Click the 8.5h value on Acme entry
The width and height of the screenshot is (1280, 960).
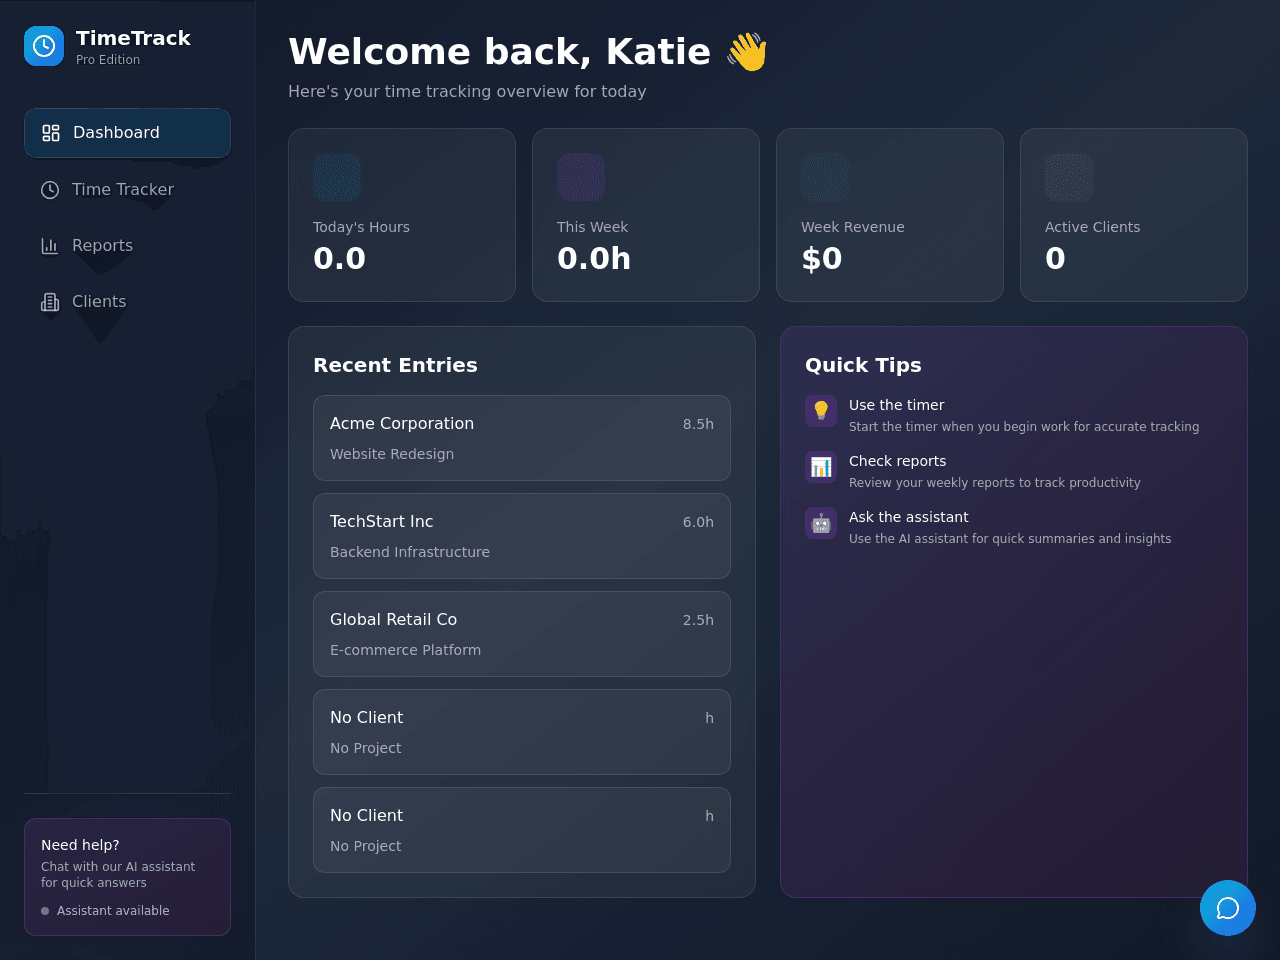coord(698,424)
